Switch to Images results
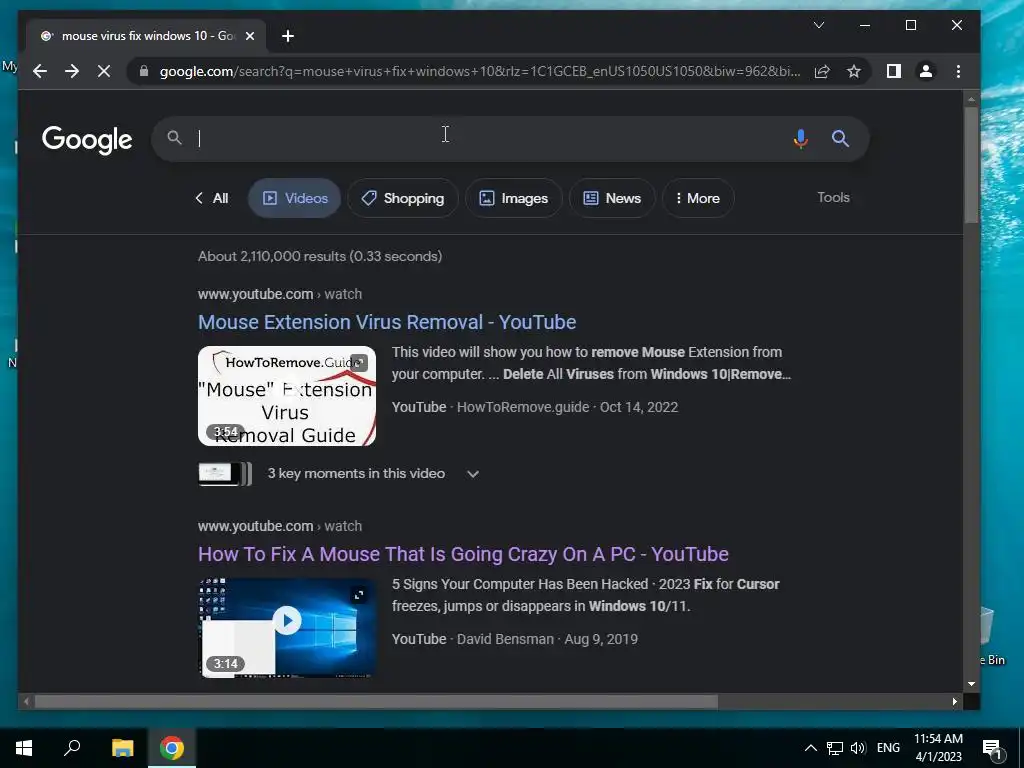Image resolution: width=1024 pixels, height=768 pixels. pos(514,198)
